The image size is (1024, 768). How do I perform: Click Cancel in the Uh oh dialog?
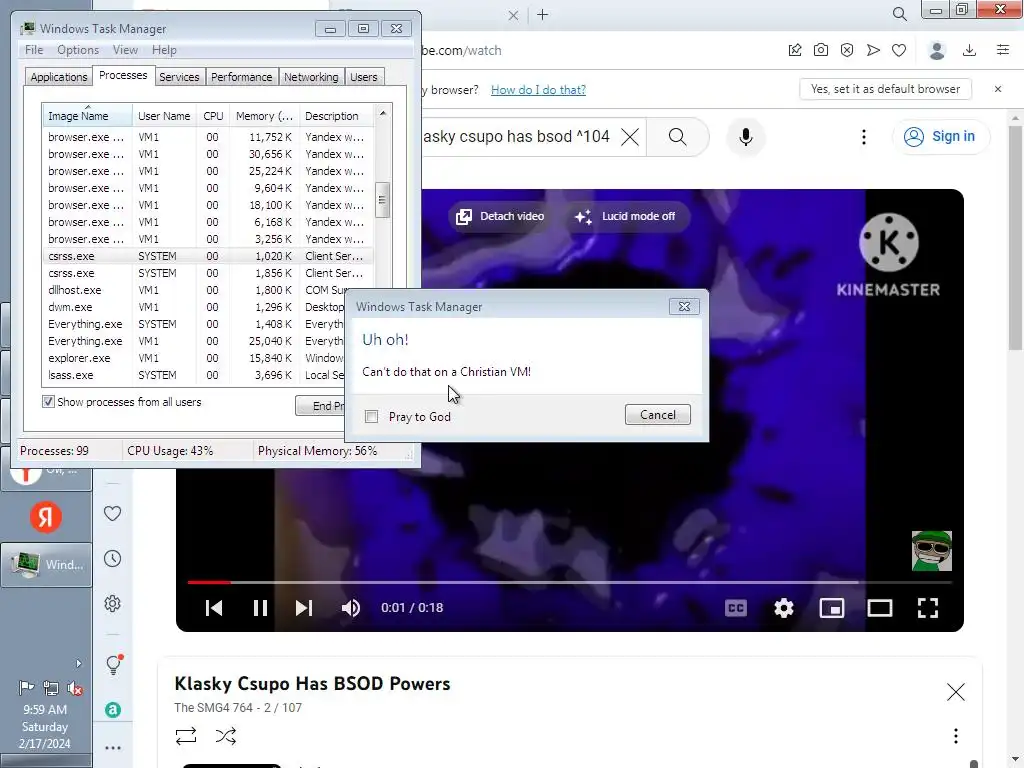point(657,415)
